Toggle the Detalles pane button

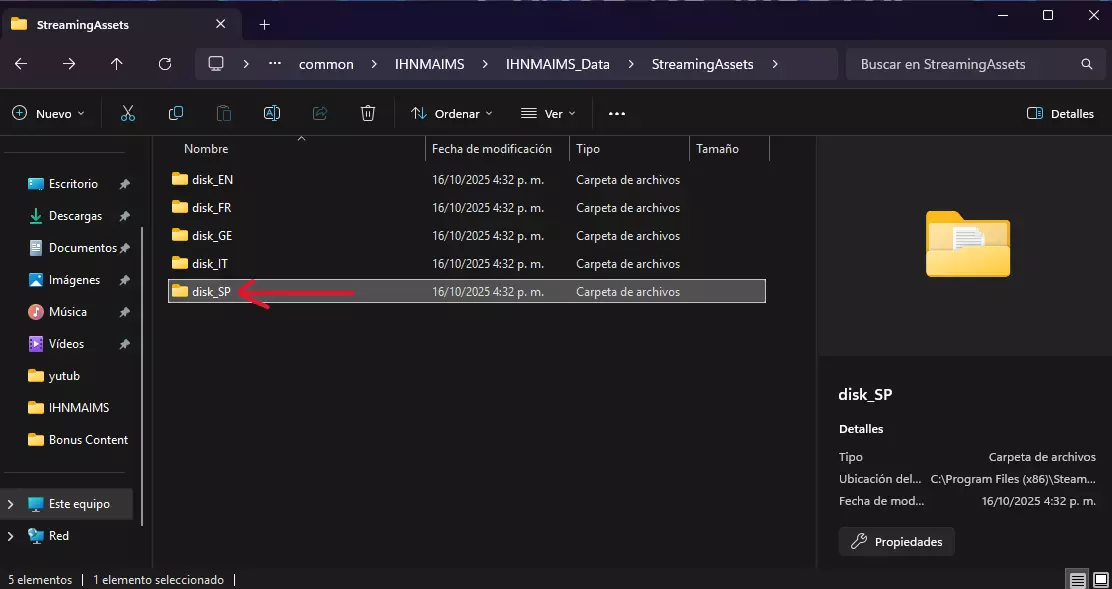coord(1060,114)
